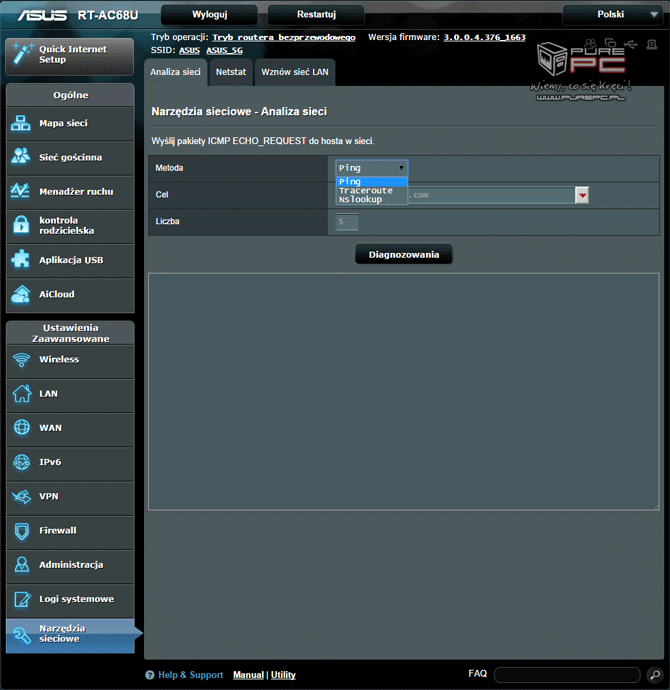Click the FAQ search magnifier icon
Screen dimensions: 670x690
(x=655, y=675)
